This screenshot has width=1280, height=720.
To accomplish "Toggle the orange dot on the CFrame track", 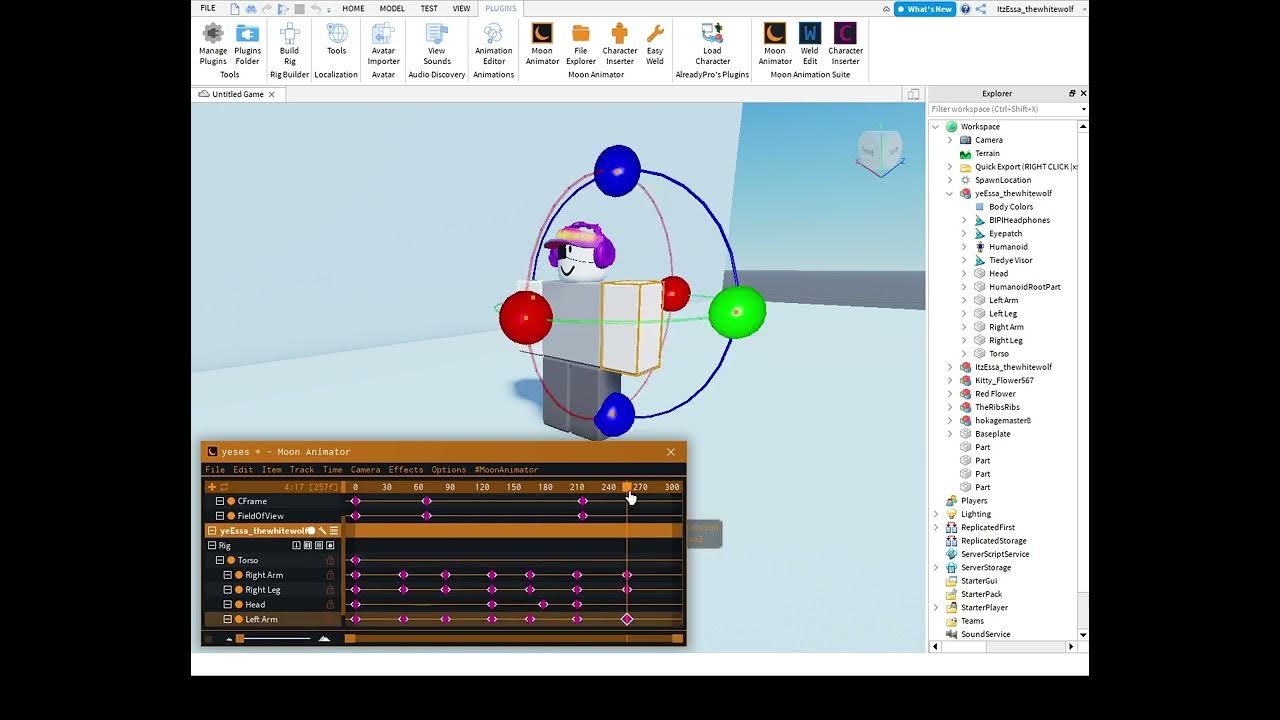I will pyautogui.click(x=231, y=501).
